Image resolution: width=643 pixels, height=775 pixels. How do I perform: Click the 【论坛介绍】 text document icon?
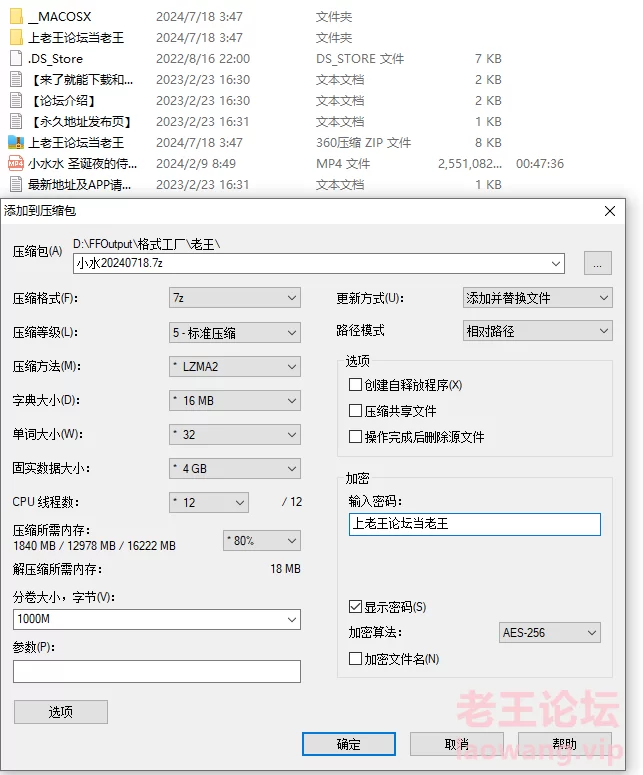coord(16,100)
